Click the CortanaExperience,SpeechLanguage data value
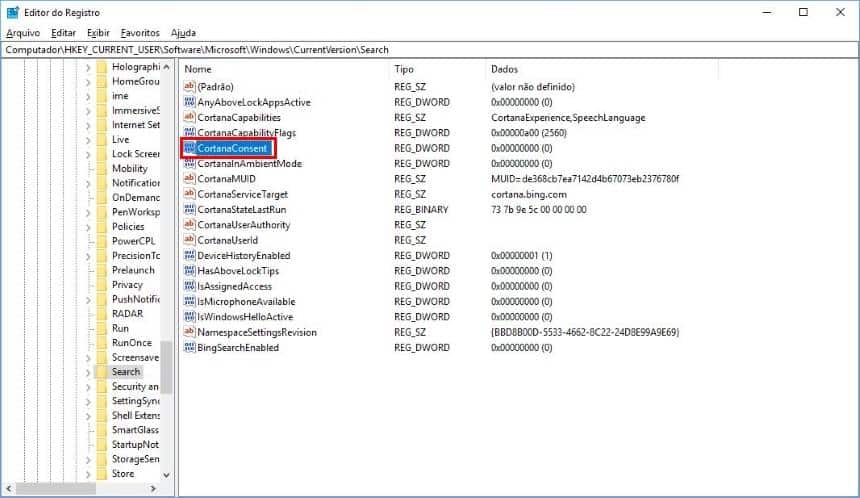This screenshot has height=498, width=860. (x=568, y=117)
